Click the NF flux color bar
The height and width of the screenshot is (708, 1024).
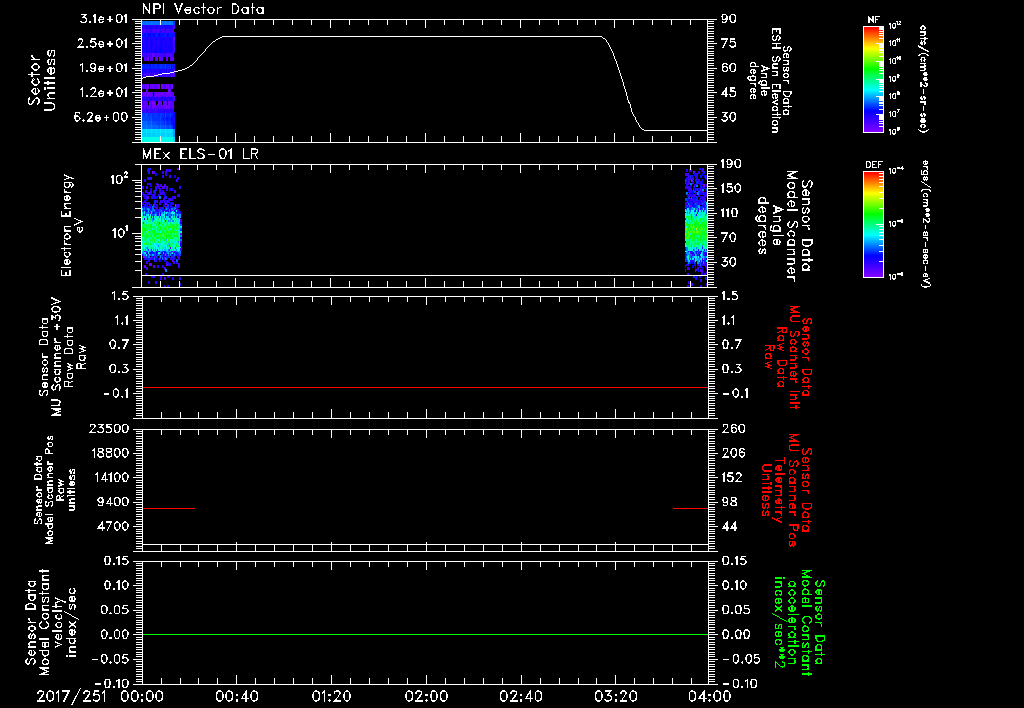pyautogui.click(x=873, y=78)
